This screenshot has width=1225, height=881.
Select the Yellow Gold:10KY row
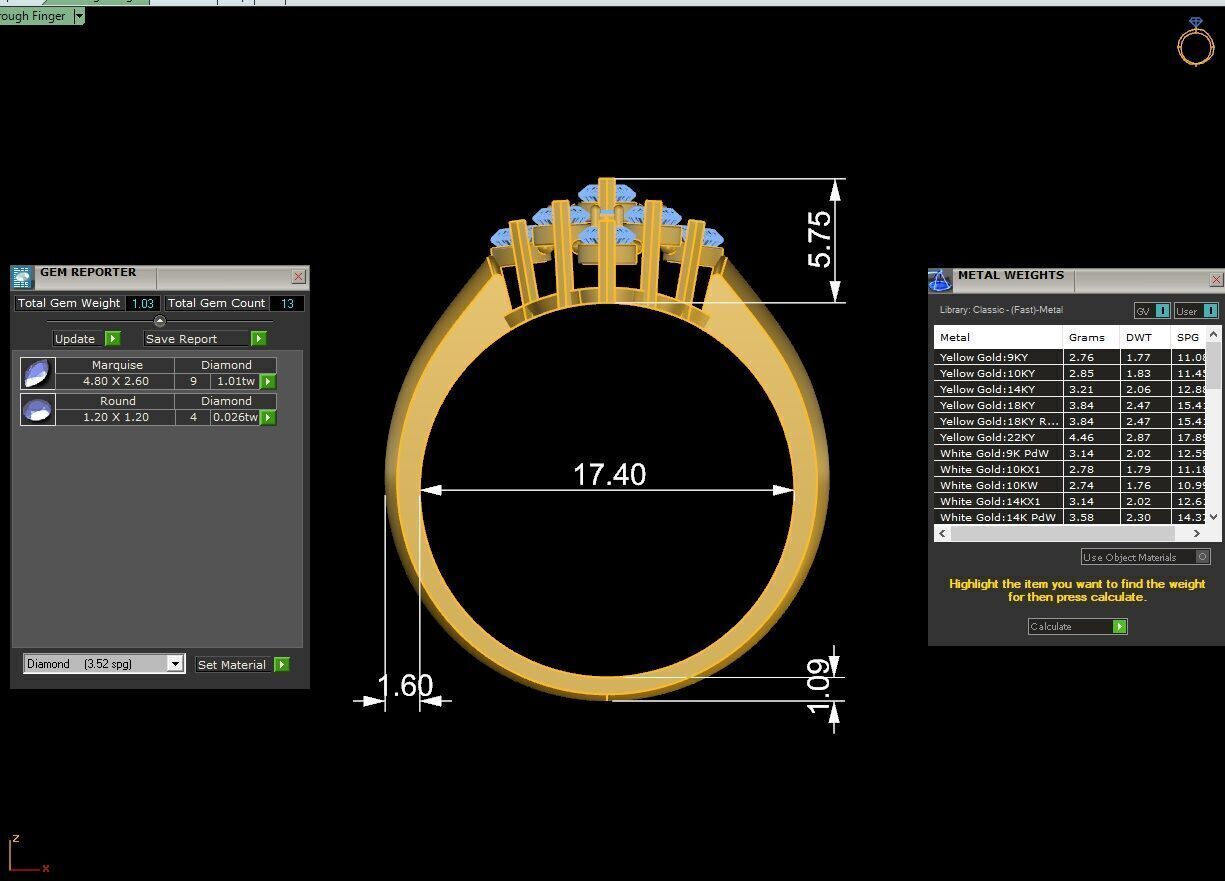(1070, 373)
